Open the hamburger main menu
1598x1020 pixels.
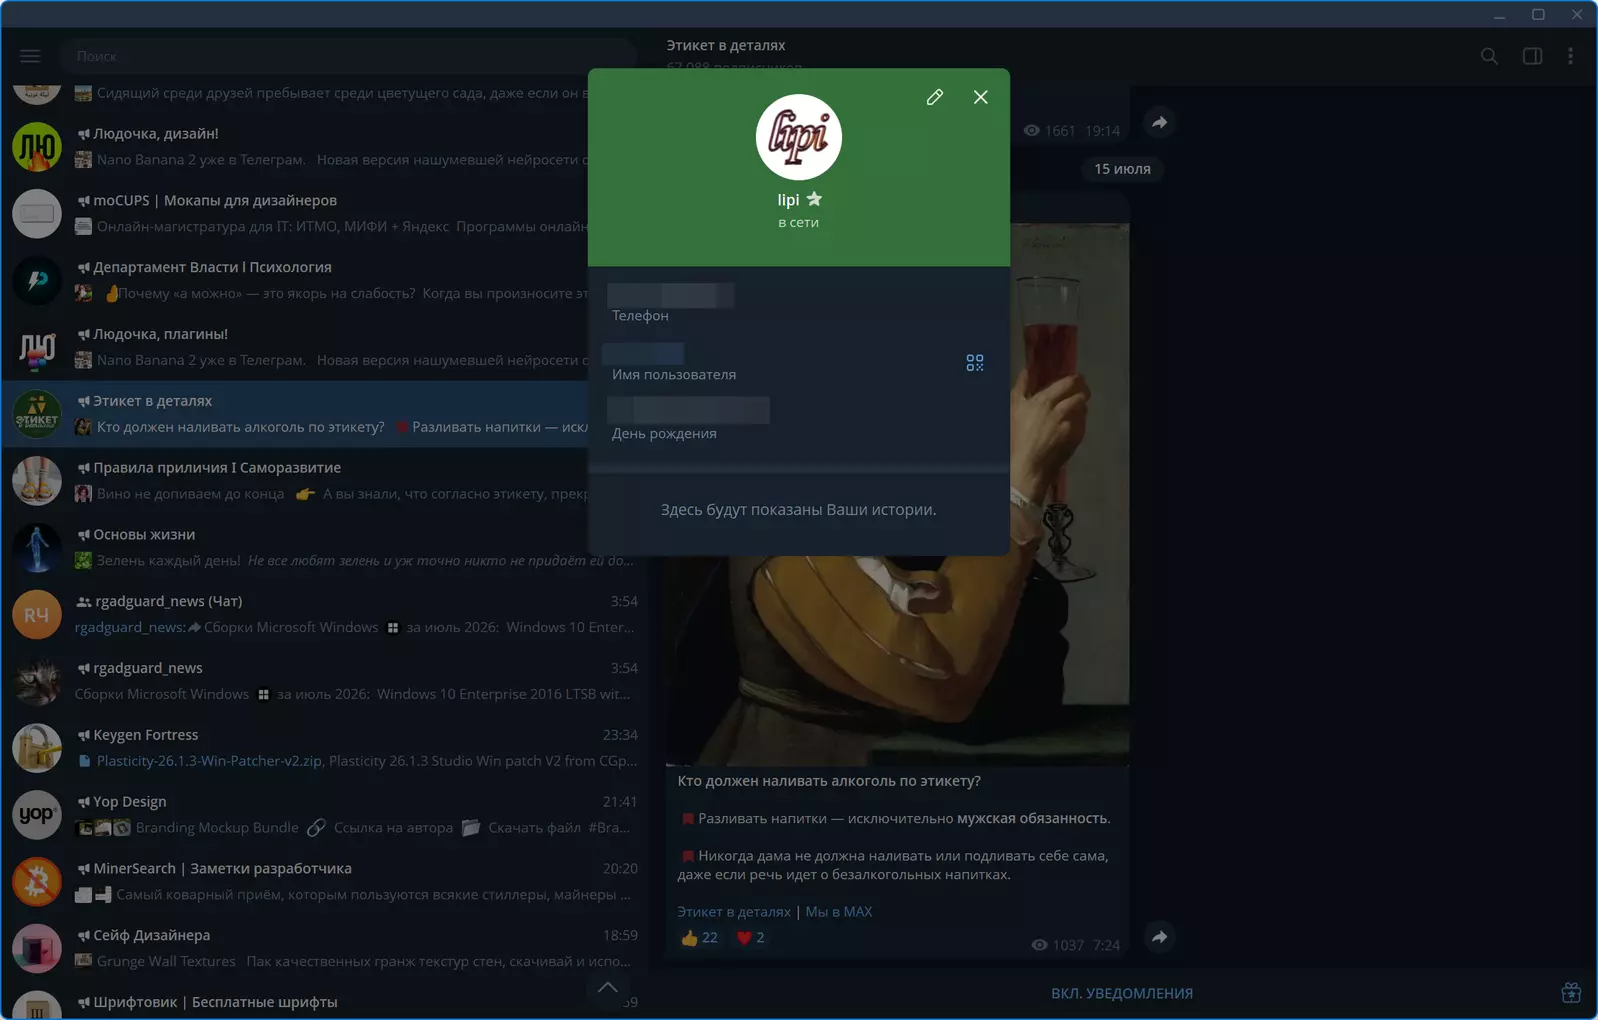point(30,56)
